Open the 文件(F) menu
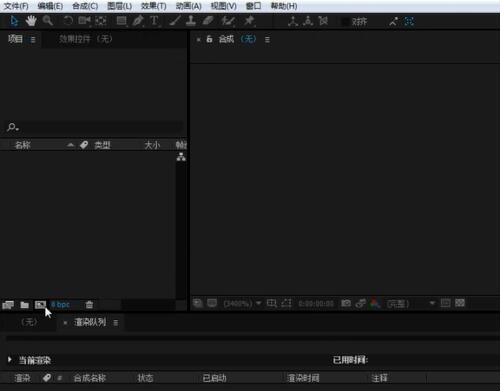Screen dimensions: 501x391 (x=16, y=6)
